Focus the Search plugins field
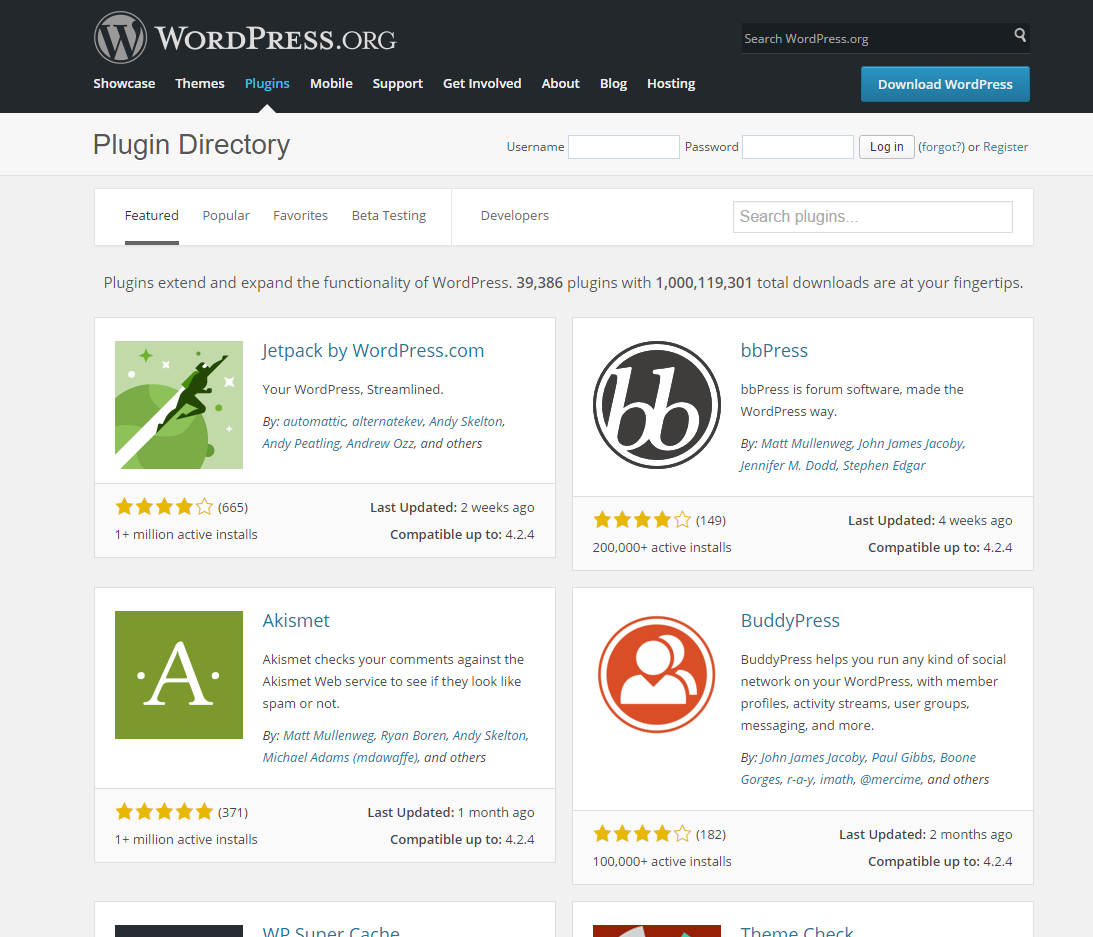The image size is (1093, 937). 873,217
